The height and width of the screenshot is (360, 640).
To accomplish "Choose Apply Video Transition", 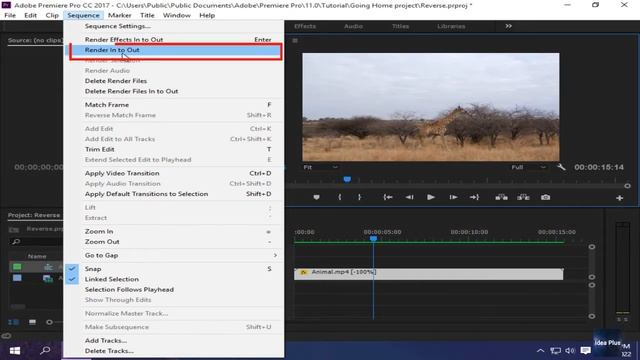I will [x=174, y=173].
